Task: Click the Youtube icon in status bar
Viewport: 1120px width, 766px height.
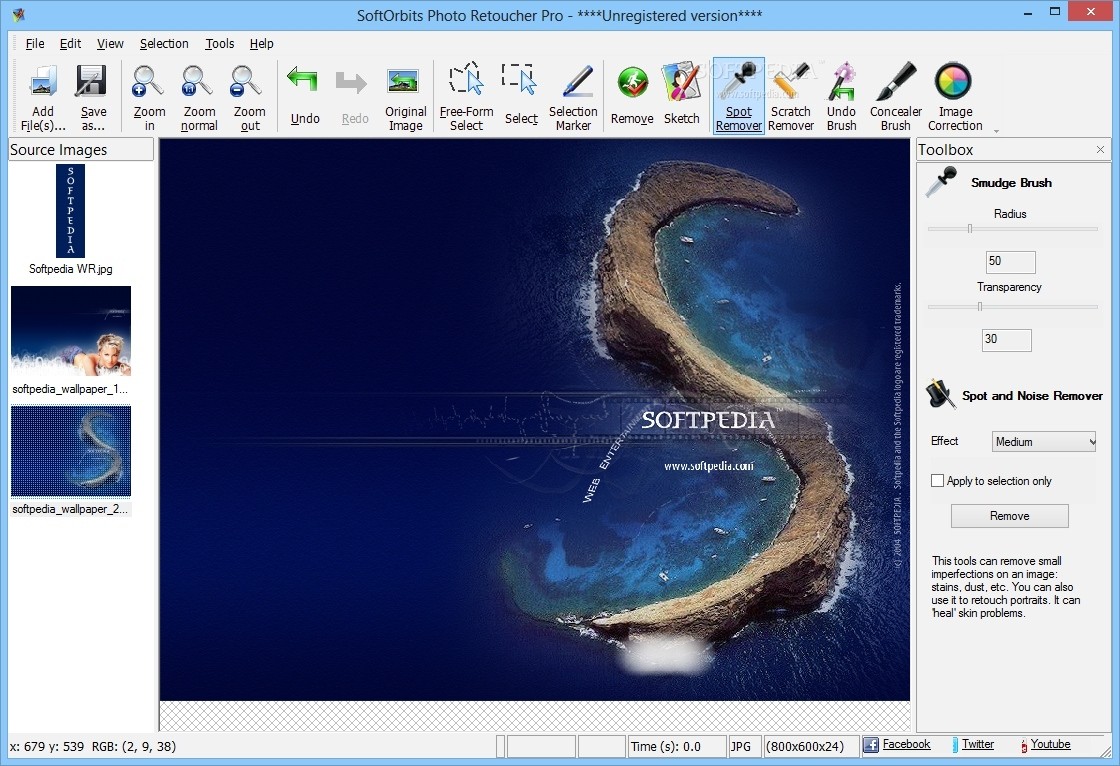Action: point(1024,745)
